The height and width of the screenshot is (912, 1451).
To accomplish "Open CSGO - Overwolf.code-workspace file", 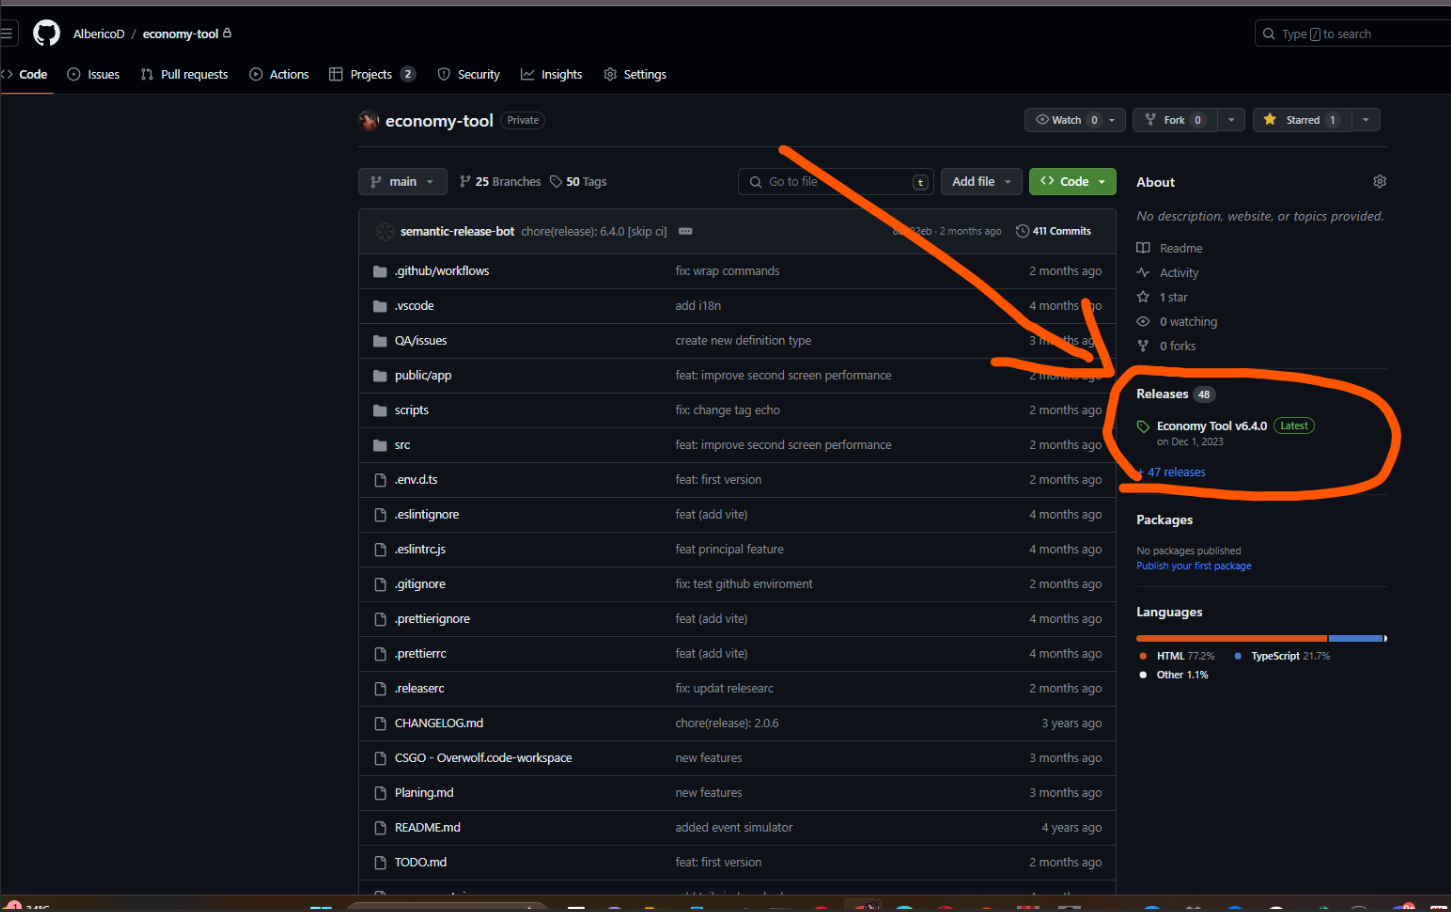I will [483, 758].
